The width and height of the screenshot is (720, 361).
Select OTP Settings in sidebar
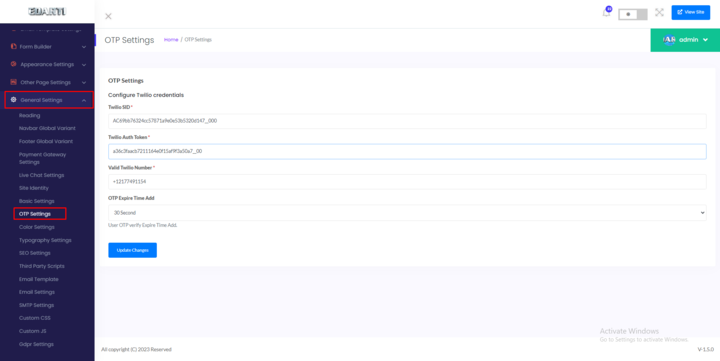[x=35, y=214]
